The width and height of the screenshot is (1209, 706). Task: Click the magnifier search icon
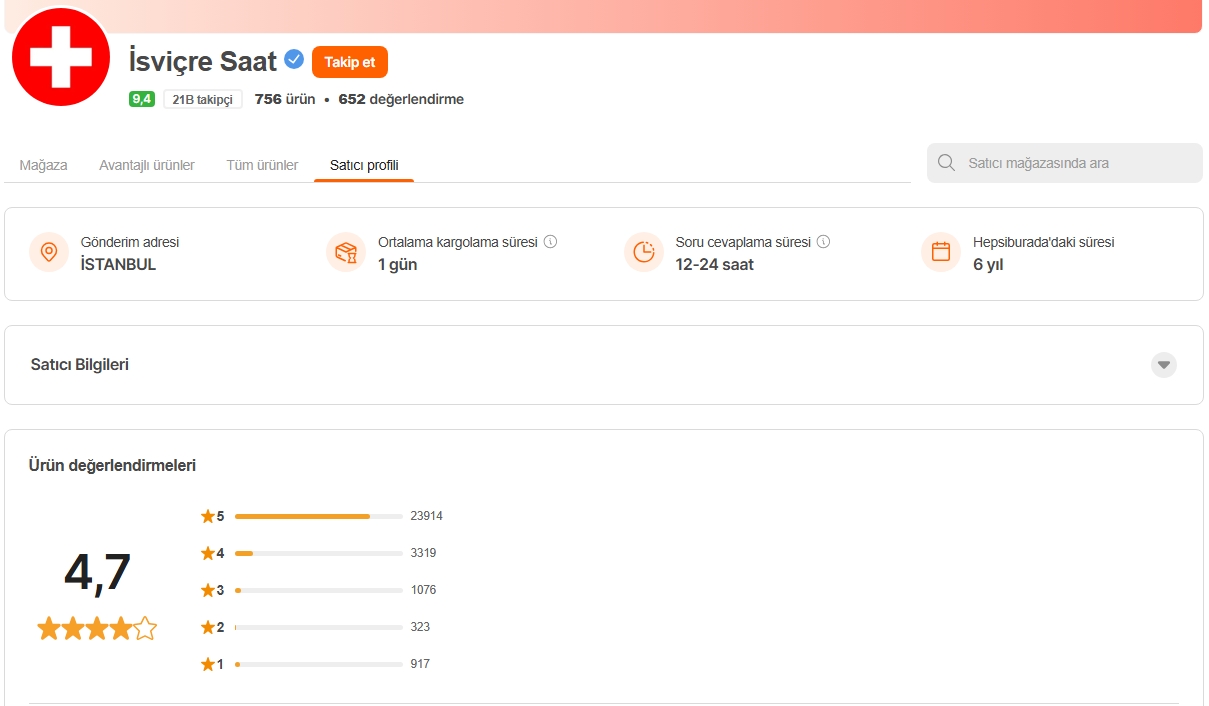pyautogui.click(x=946, y=163)
